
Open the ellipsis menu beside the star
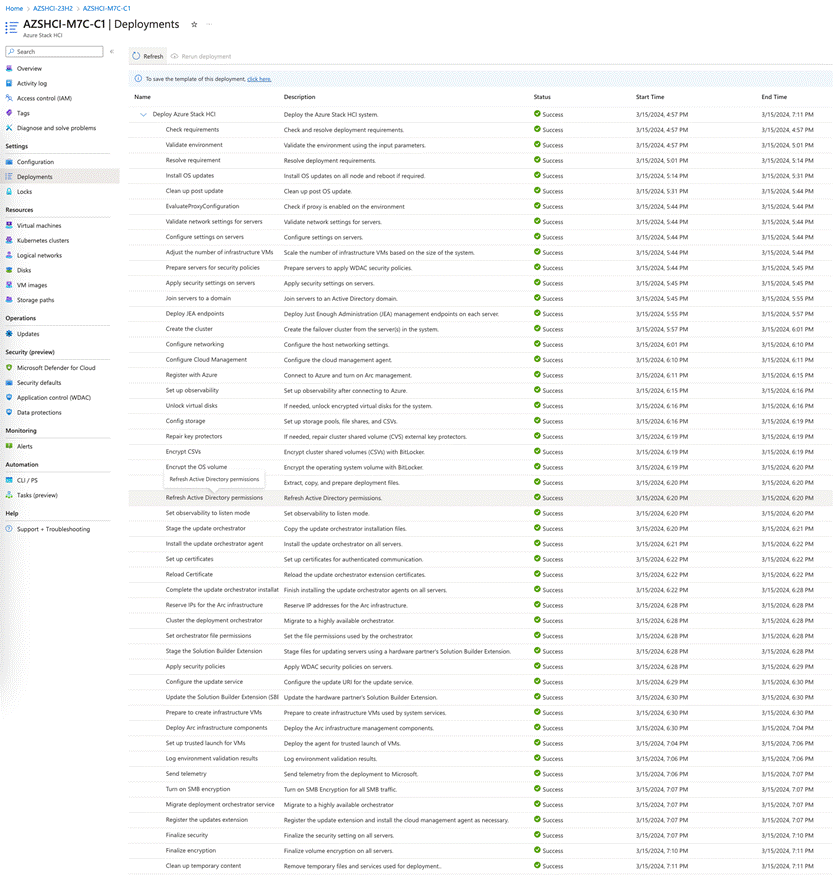pos(208,25)
